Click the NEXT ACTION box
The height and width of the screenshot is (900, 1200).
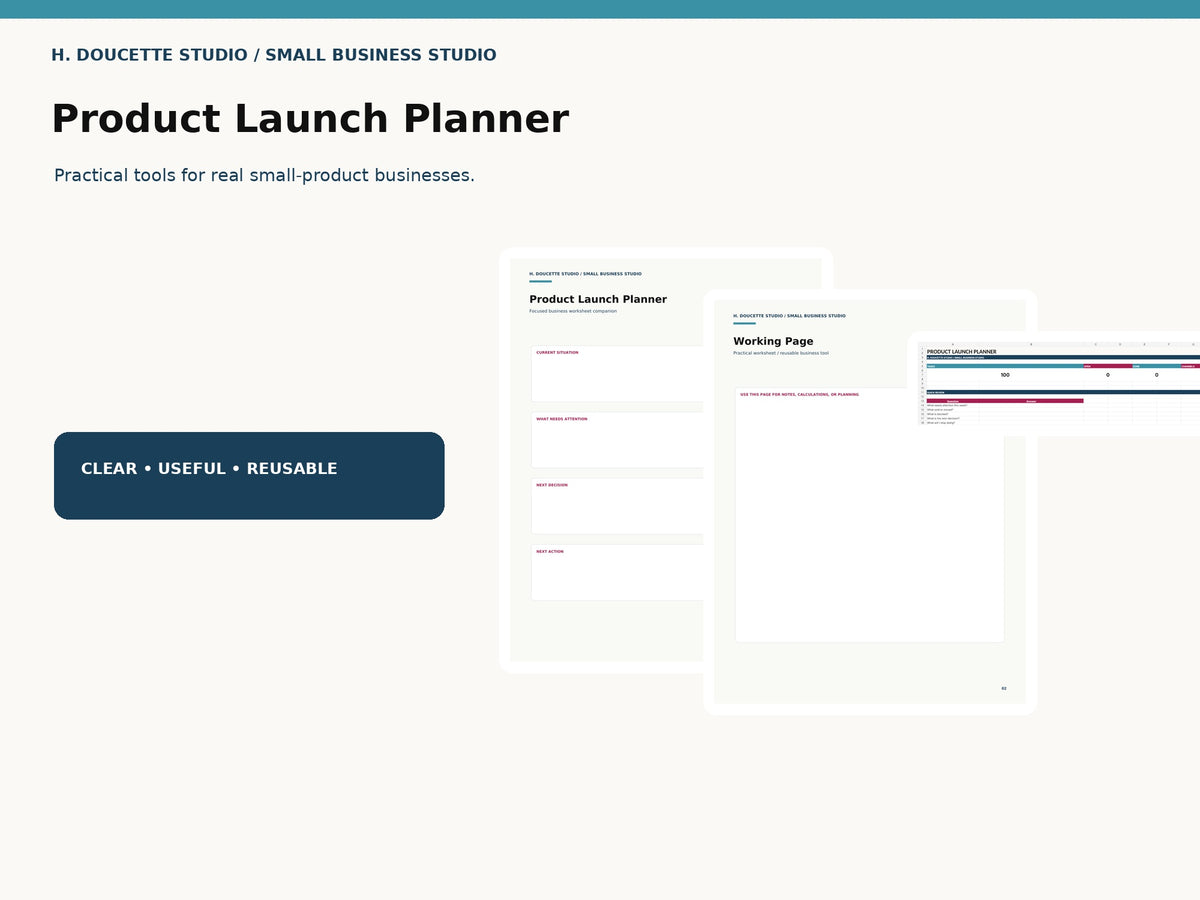coord(617,572)
